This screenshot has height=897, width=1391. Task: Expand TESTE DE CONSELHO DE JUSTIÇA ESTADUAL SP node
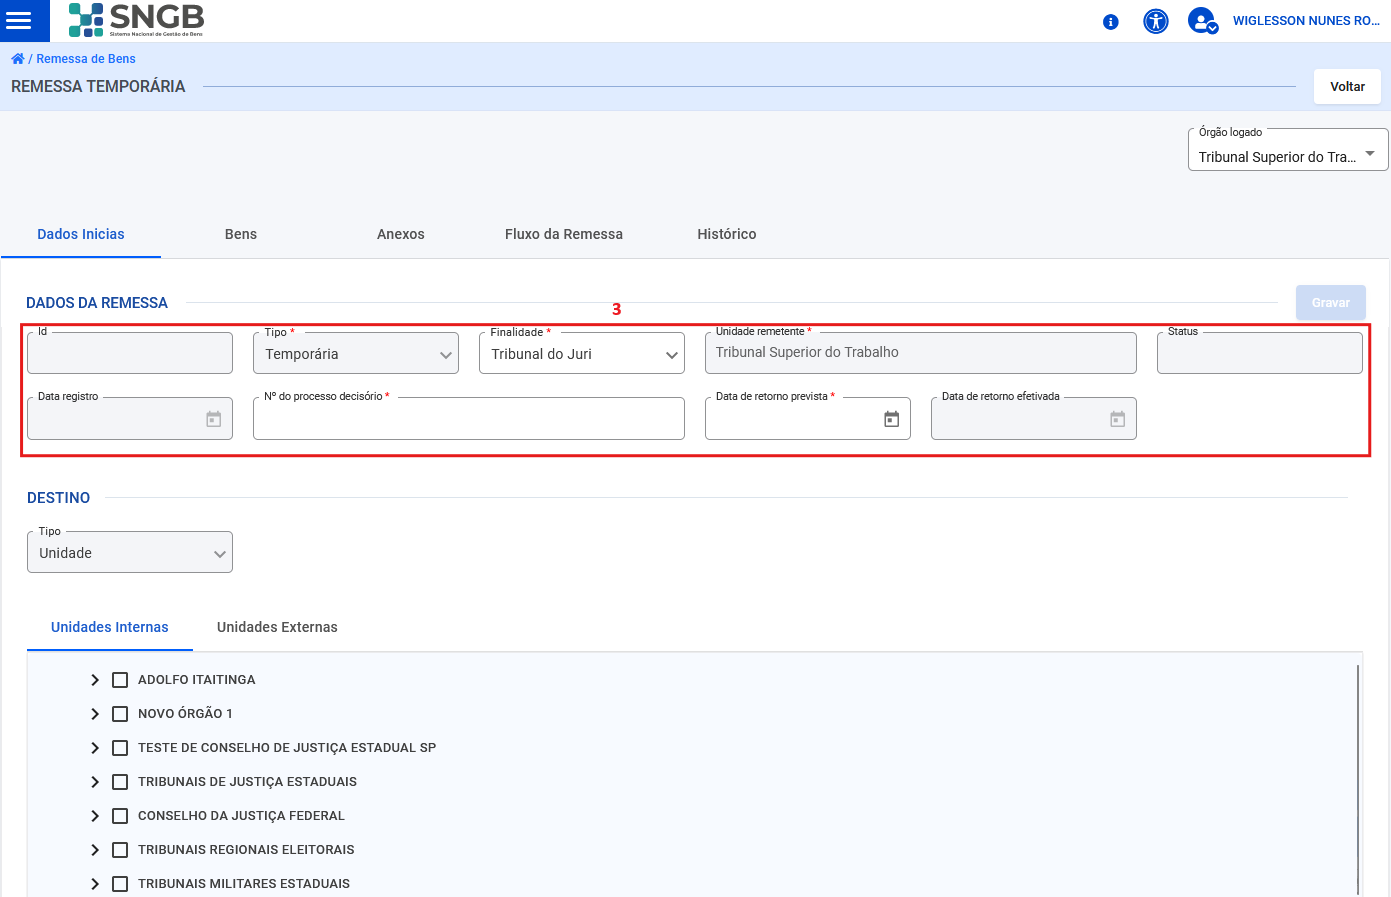tap(95, 748)
